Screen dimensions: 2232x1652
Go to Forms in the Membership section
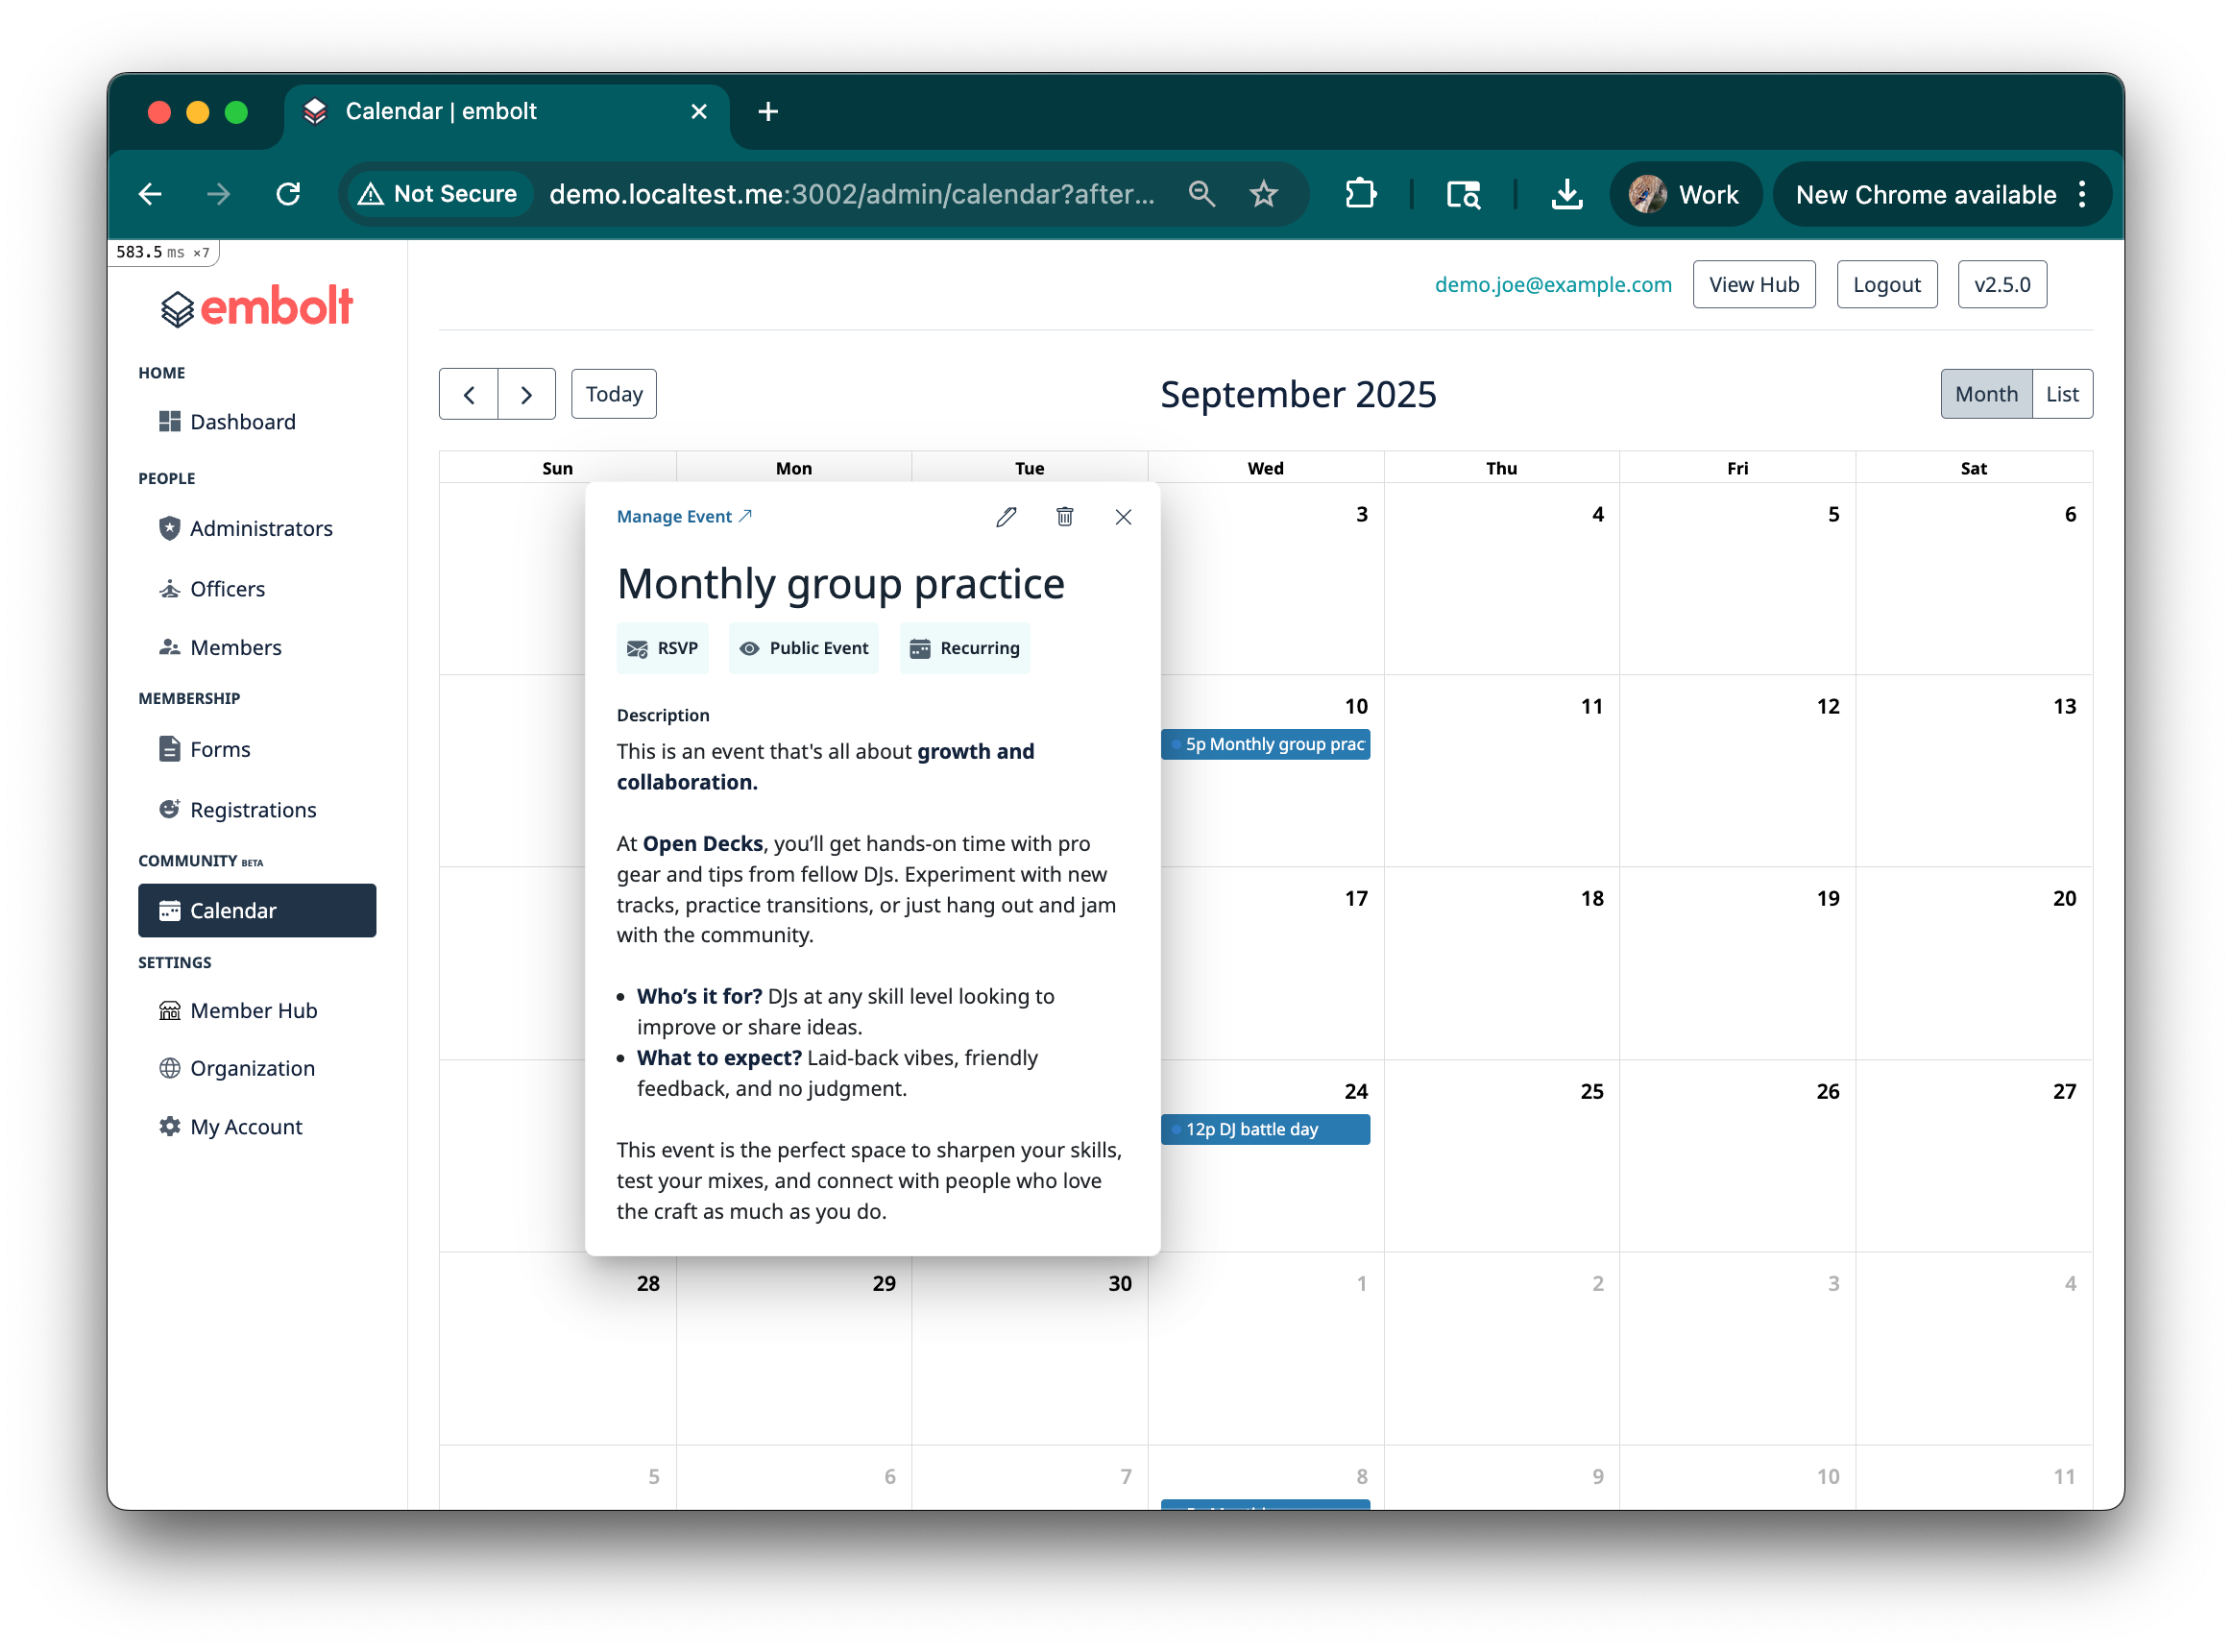[x=220, y=750]
